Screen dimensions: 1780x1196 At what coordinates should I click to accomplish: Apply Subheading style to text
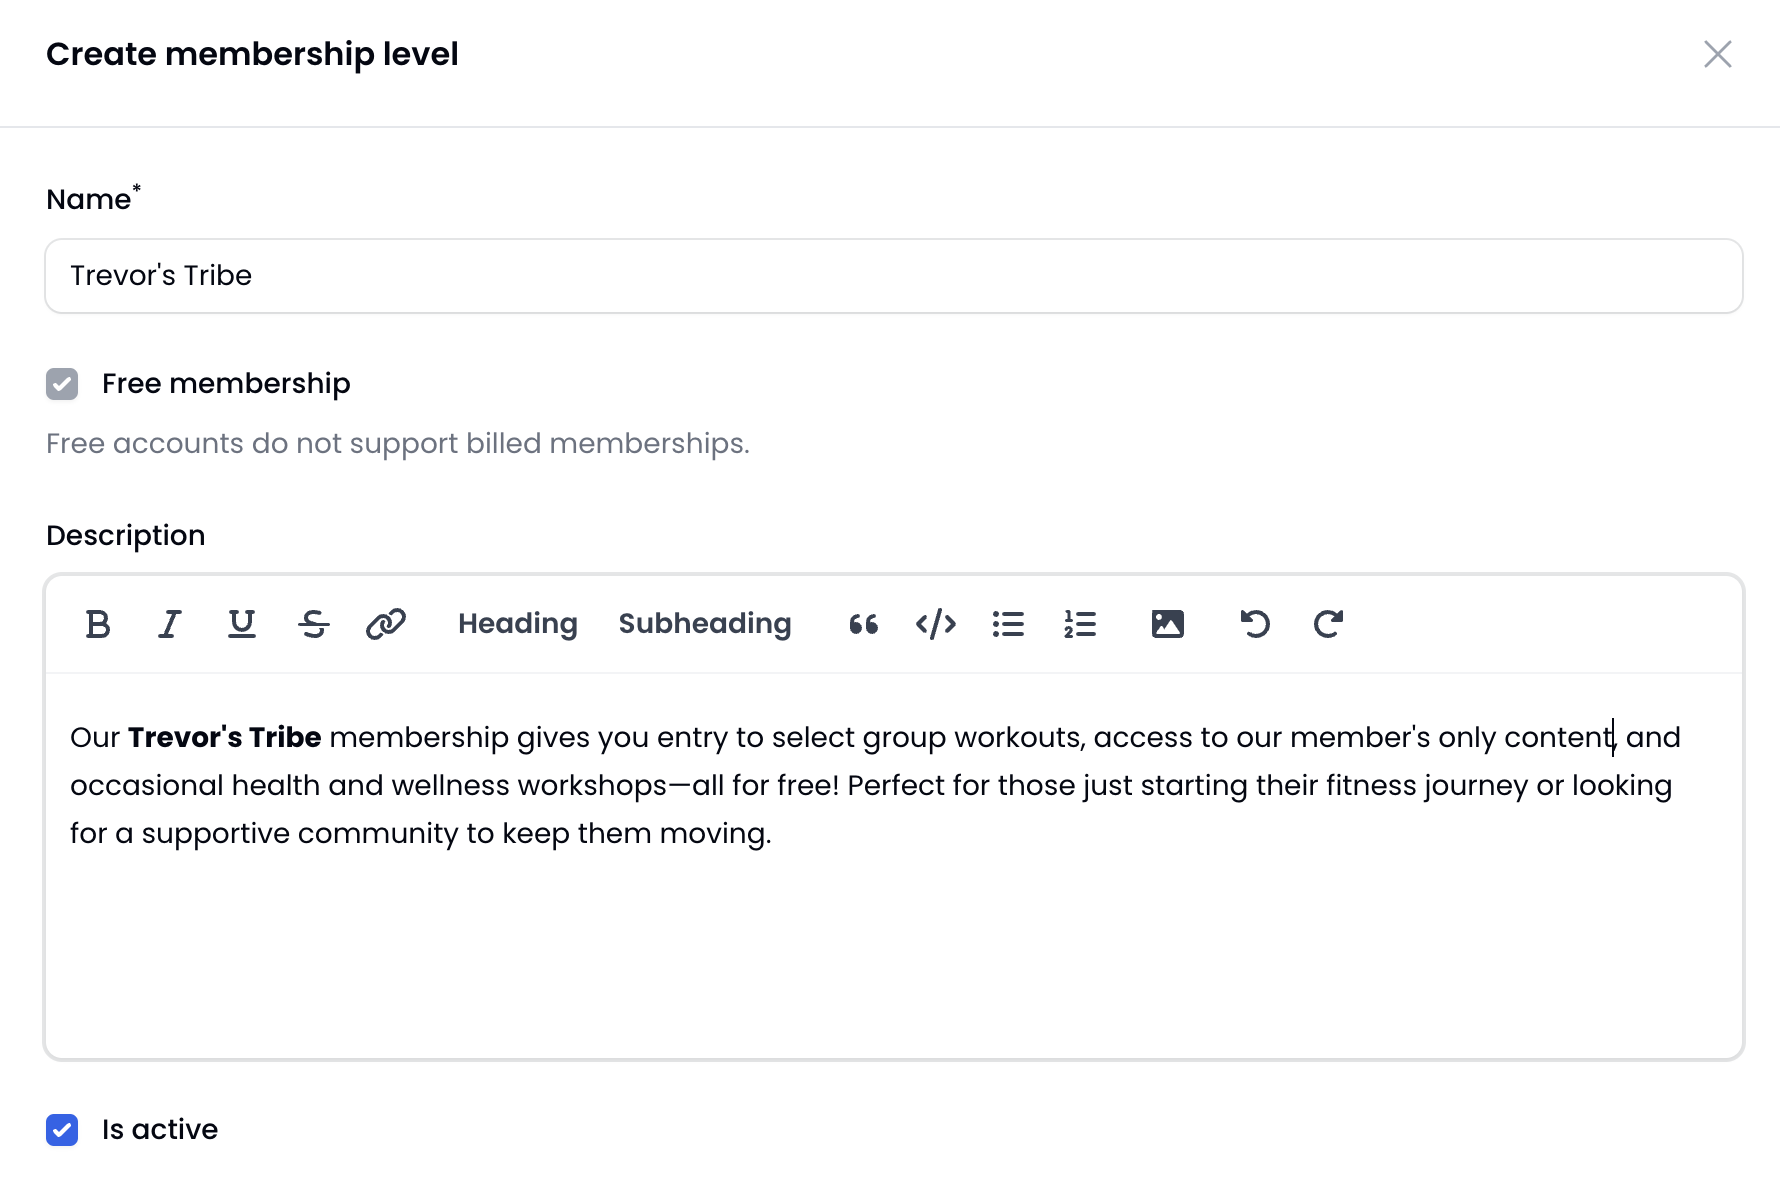pyautogui.click(x=705, y=624)
